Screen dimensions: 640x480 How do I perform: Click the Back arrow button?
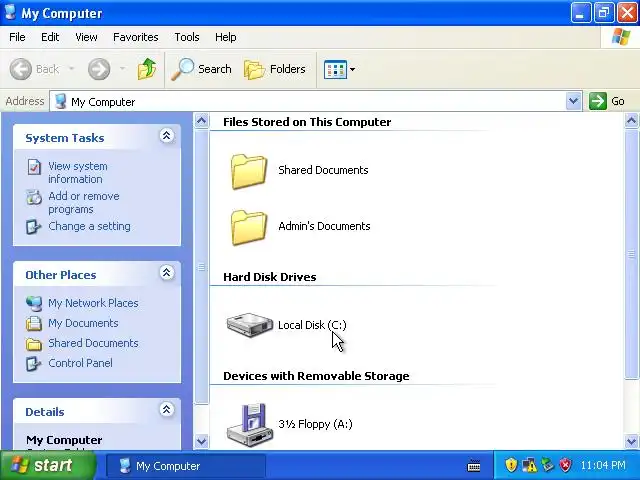click(x=34, y=69)
